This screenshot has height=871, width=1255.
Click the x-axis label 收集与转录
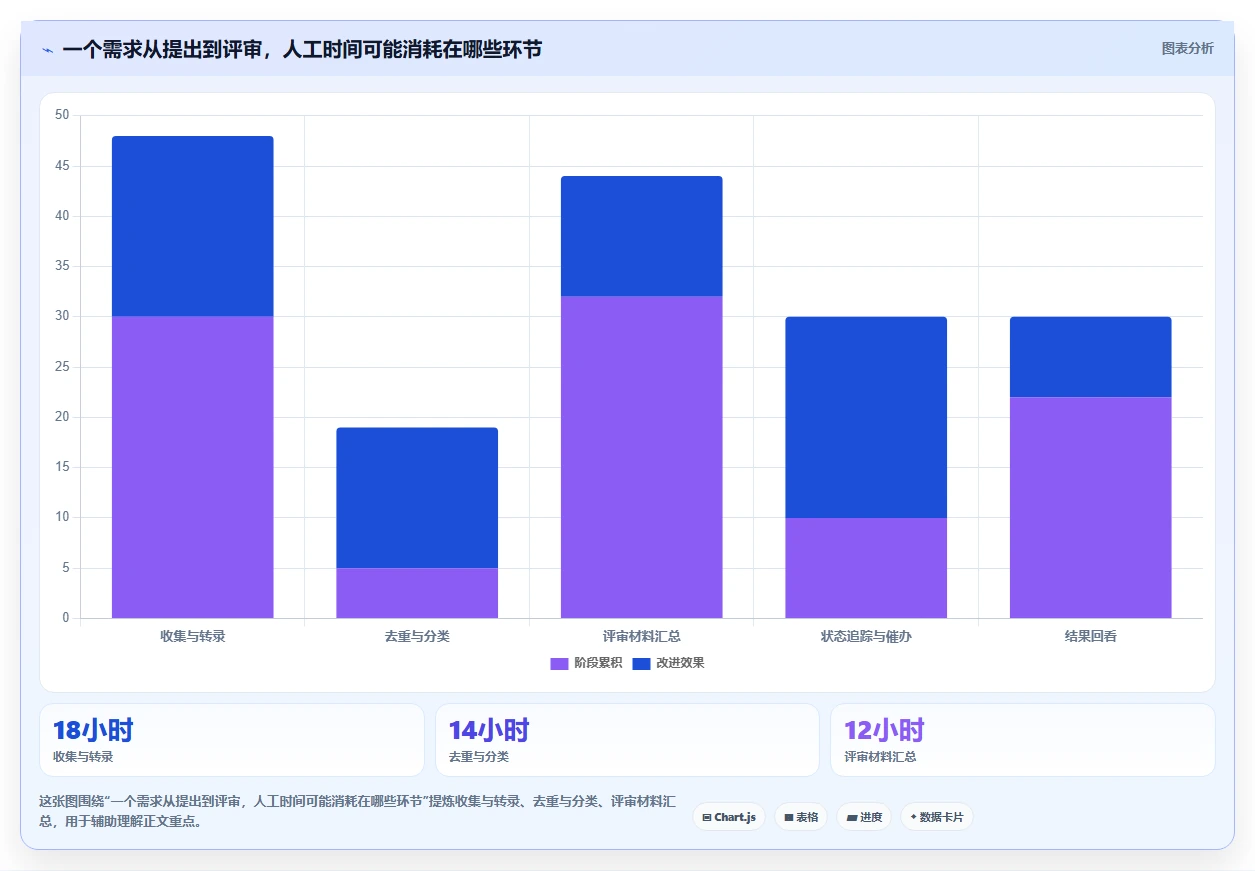pyautogui.click(x=193, y=636)
